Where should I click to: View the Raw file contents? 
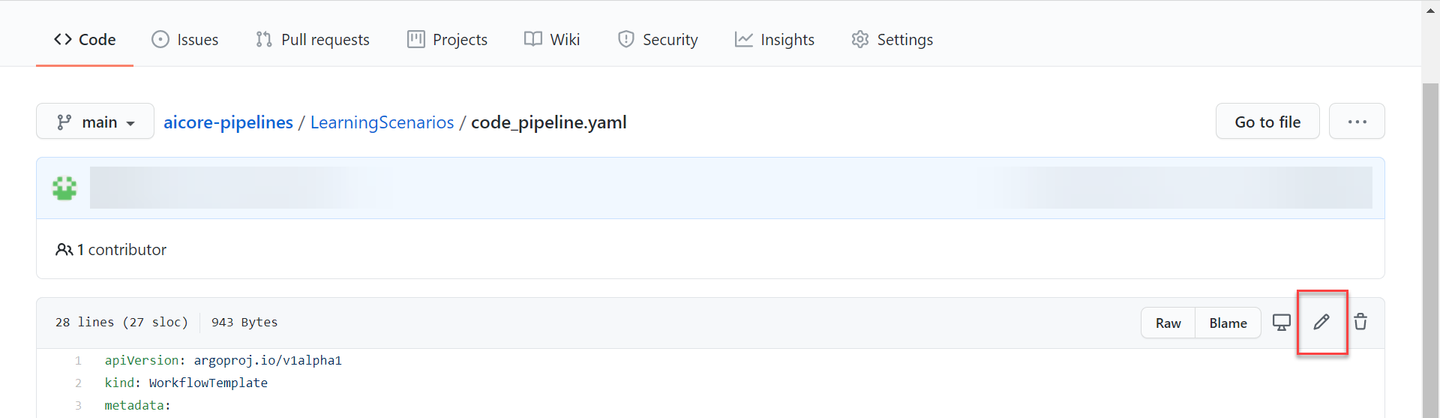click(1168, 323)
